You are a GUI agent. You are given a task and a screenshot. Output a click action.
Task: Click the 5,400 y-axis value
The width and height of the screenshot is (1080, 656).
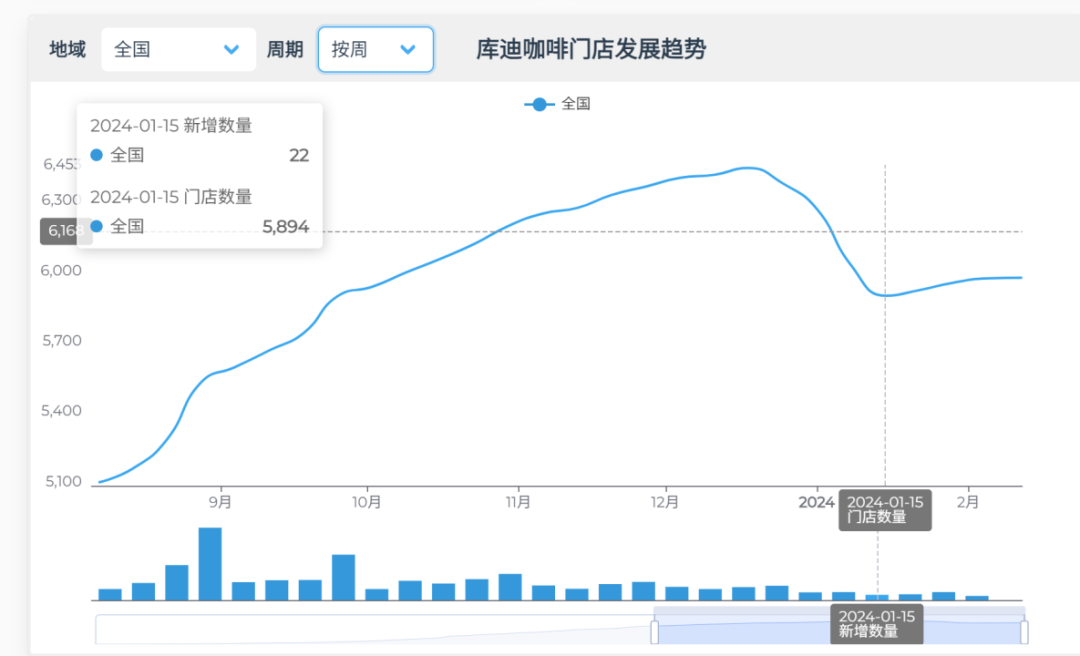pyautogui.click(x=61, y=411)
